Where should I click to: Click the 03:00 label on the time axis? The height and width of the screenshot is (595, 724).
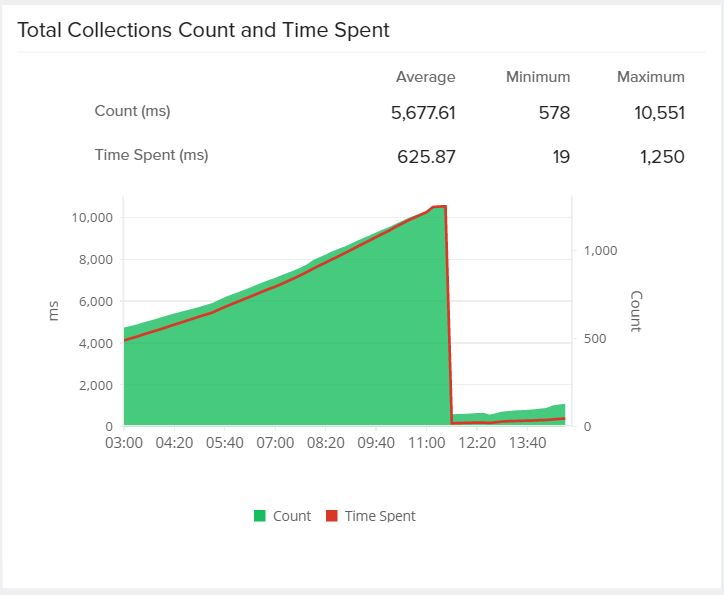coord(123,443)
